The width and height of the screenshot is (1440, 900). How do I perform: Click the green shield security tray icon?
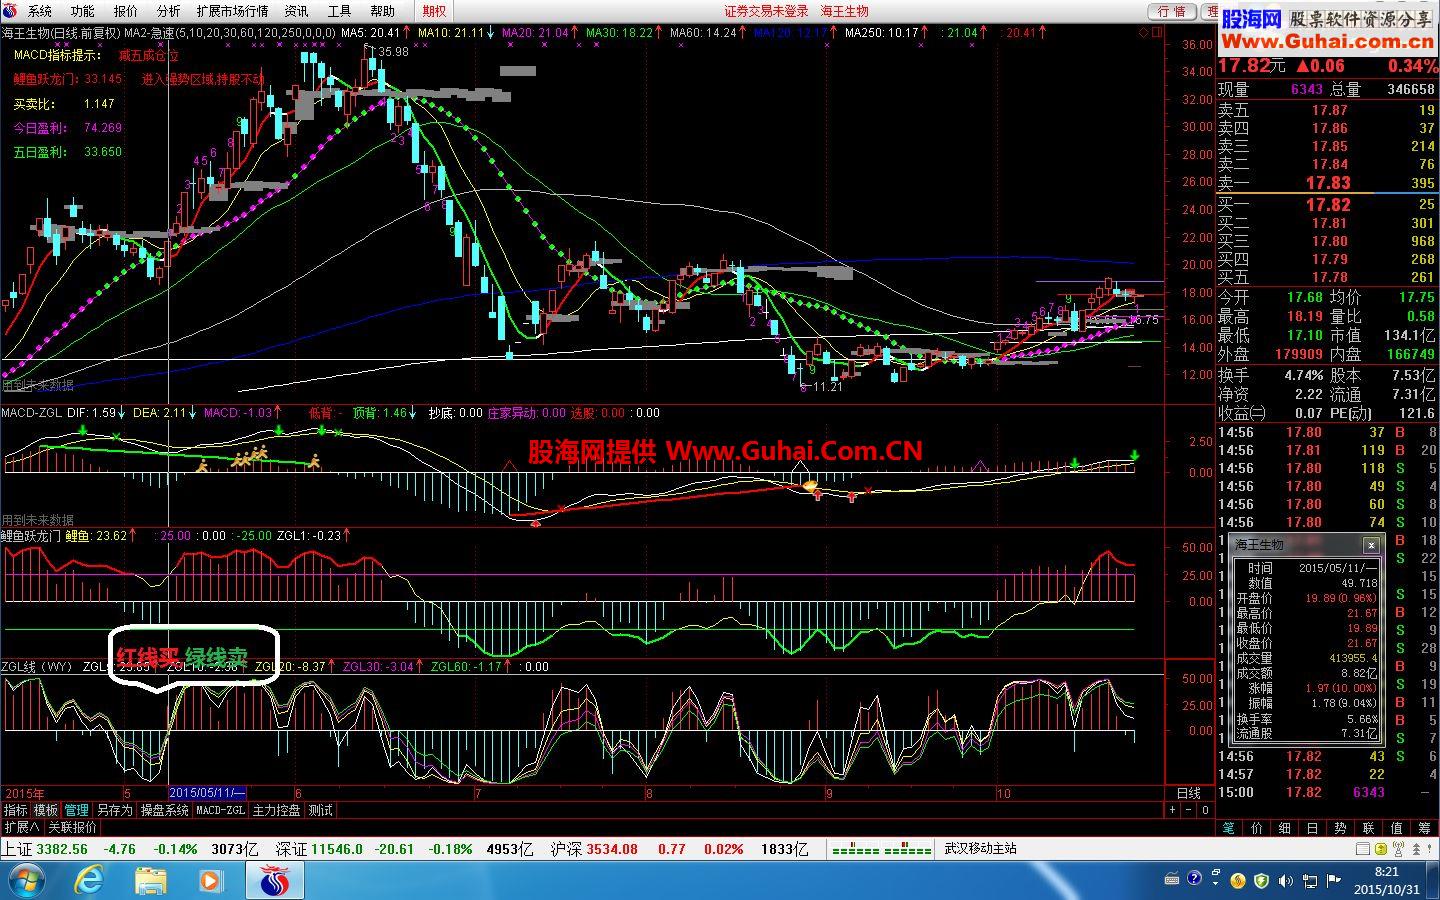pyautogui.click(x=1261, y=880)
